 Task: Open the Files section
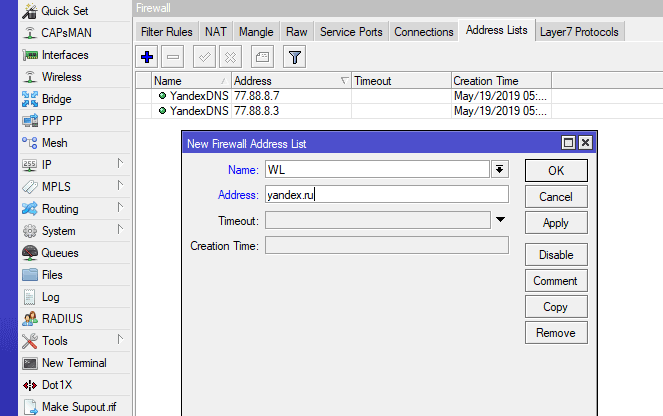75,274
